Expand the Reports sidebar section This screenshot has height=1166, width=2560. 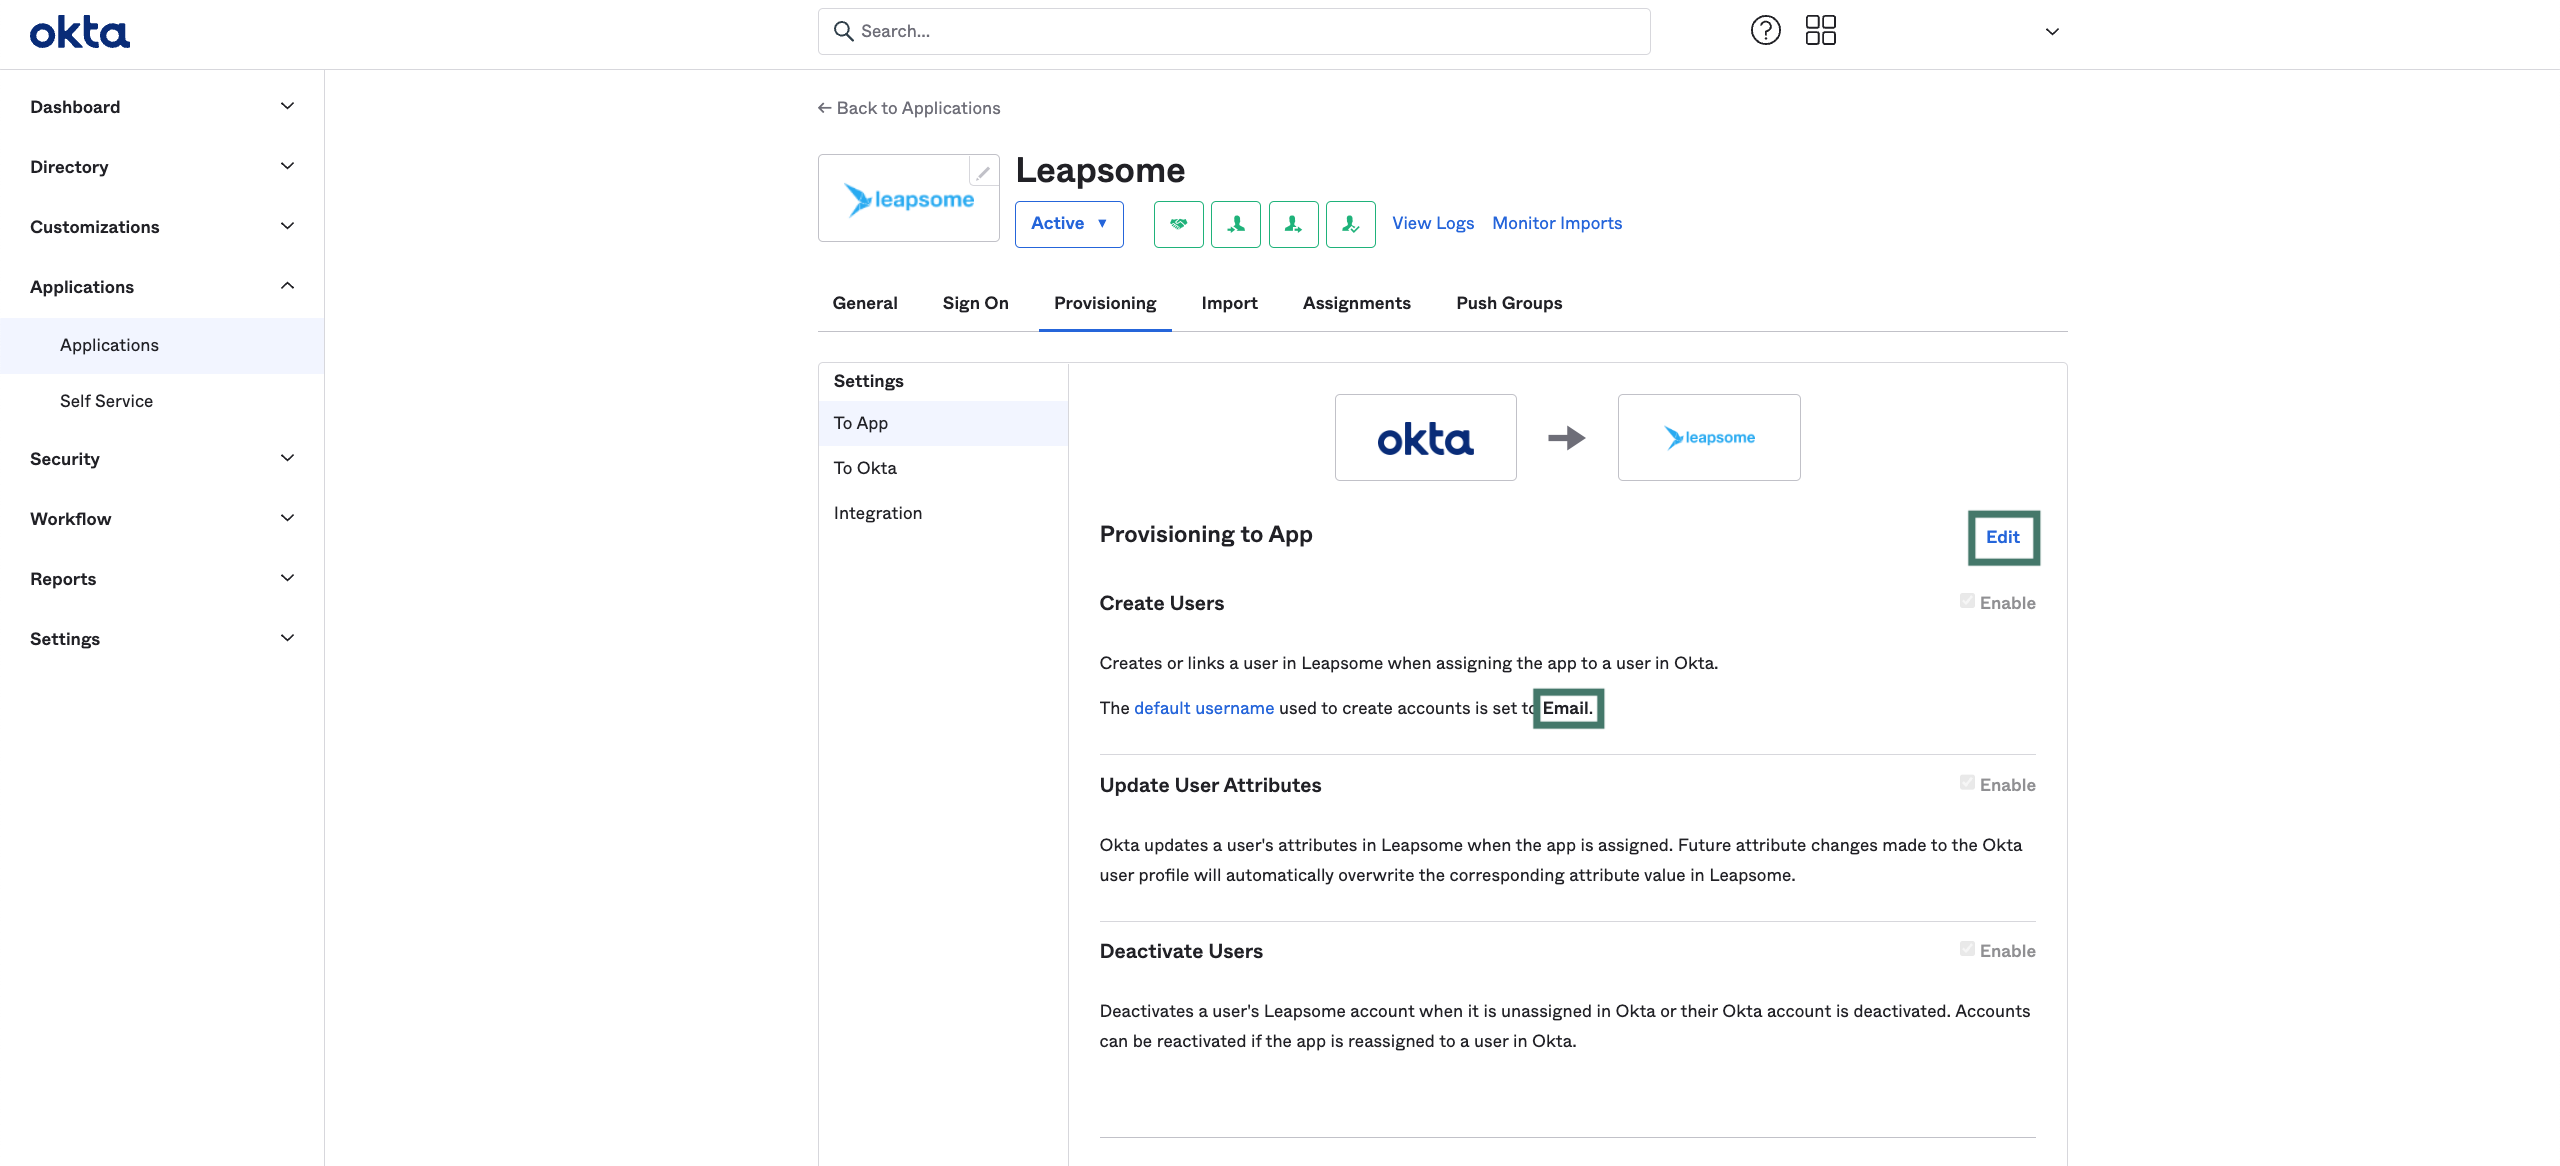[287, 579]
